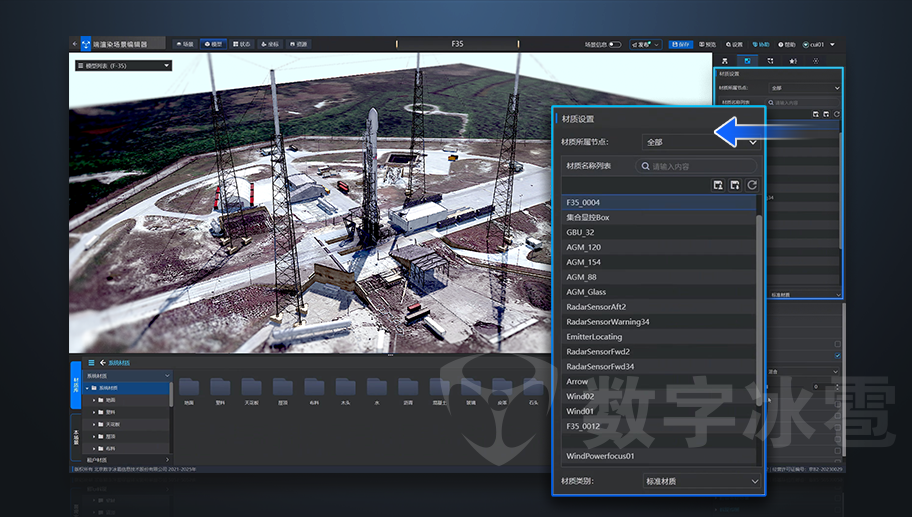Expand the 地面 folder tree node
This screenshot has width=912, height=517.
tap(95, 399)
